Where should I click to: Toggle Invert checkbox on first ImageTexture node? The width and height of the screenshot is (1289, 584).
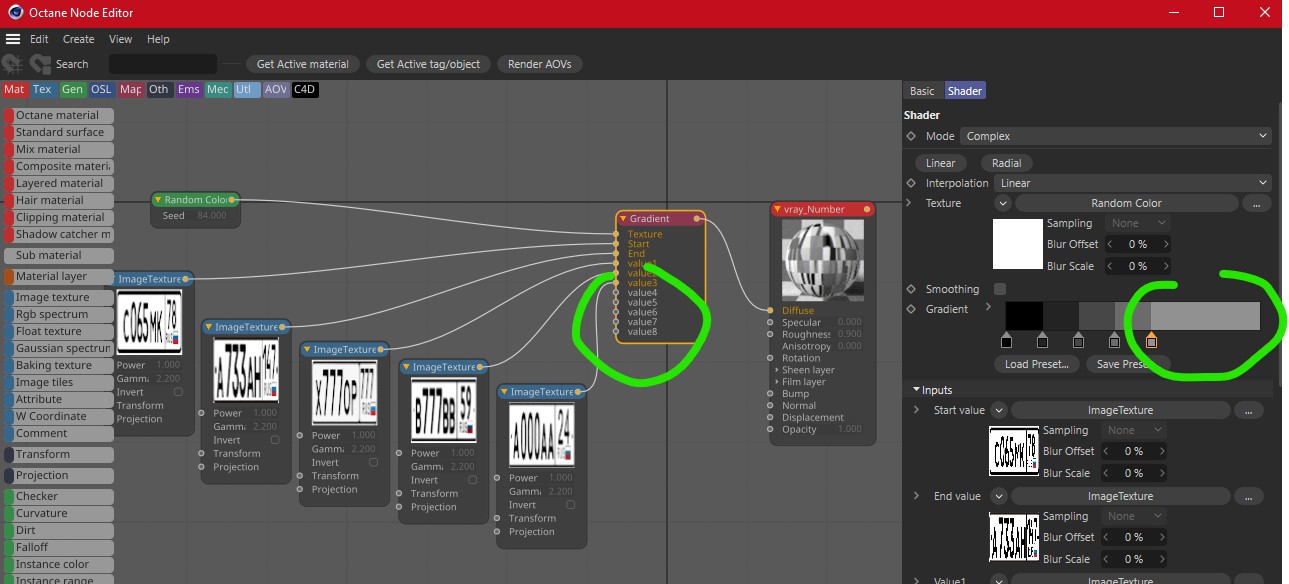point(178,392)
